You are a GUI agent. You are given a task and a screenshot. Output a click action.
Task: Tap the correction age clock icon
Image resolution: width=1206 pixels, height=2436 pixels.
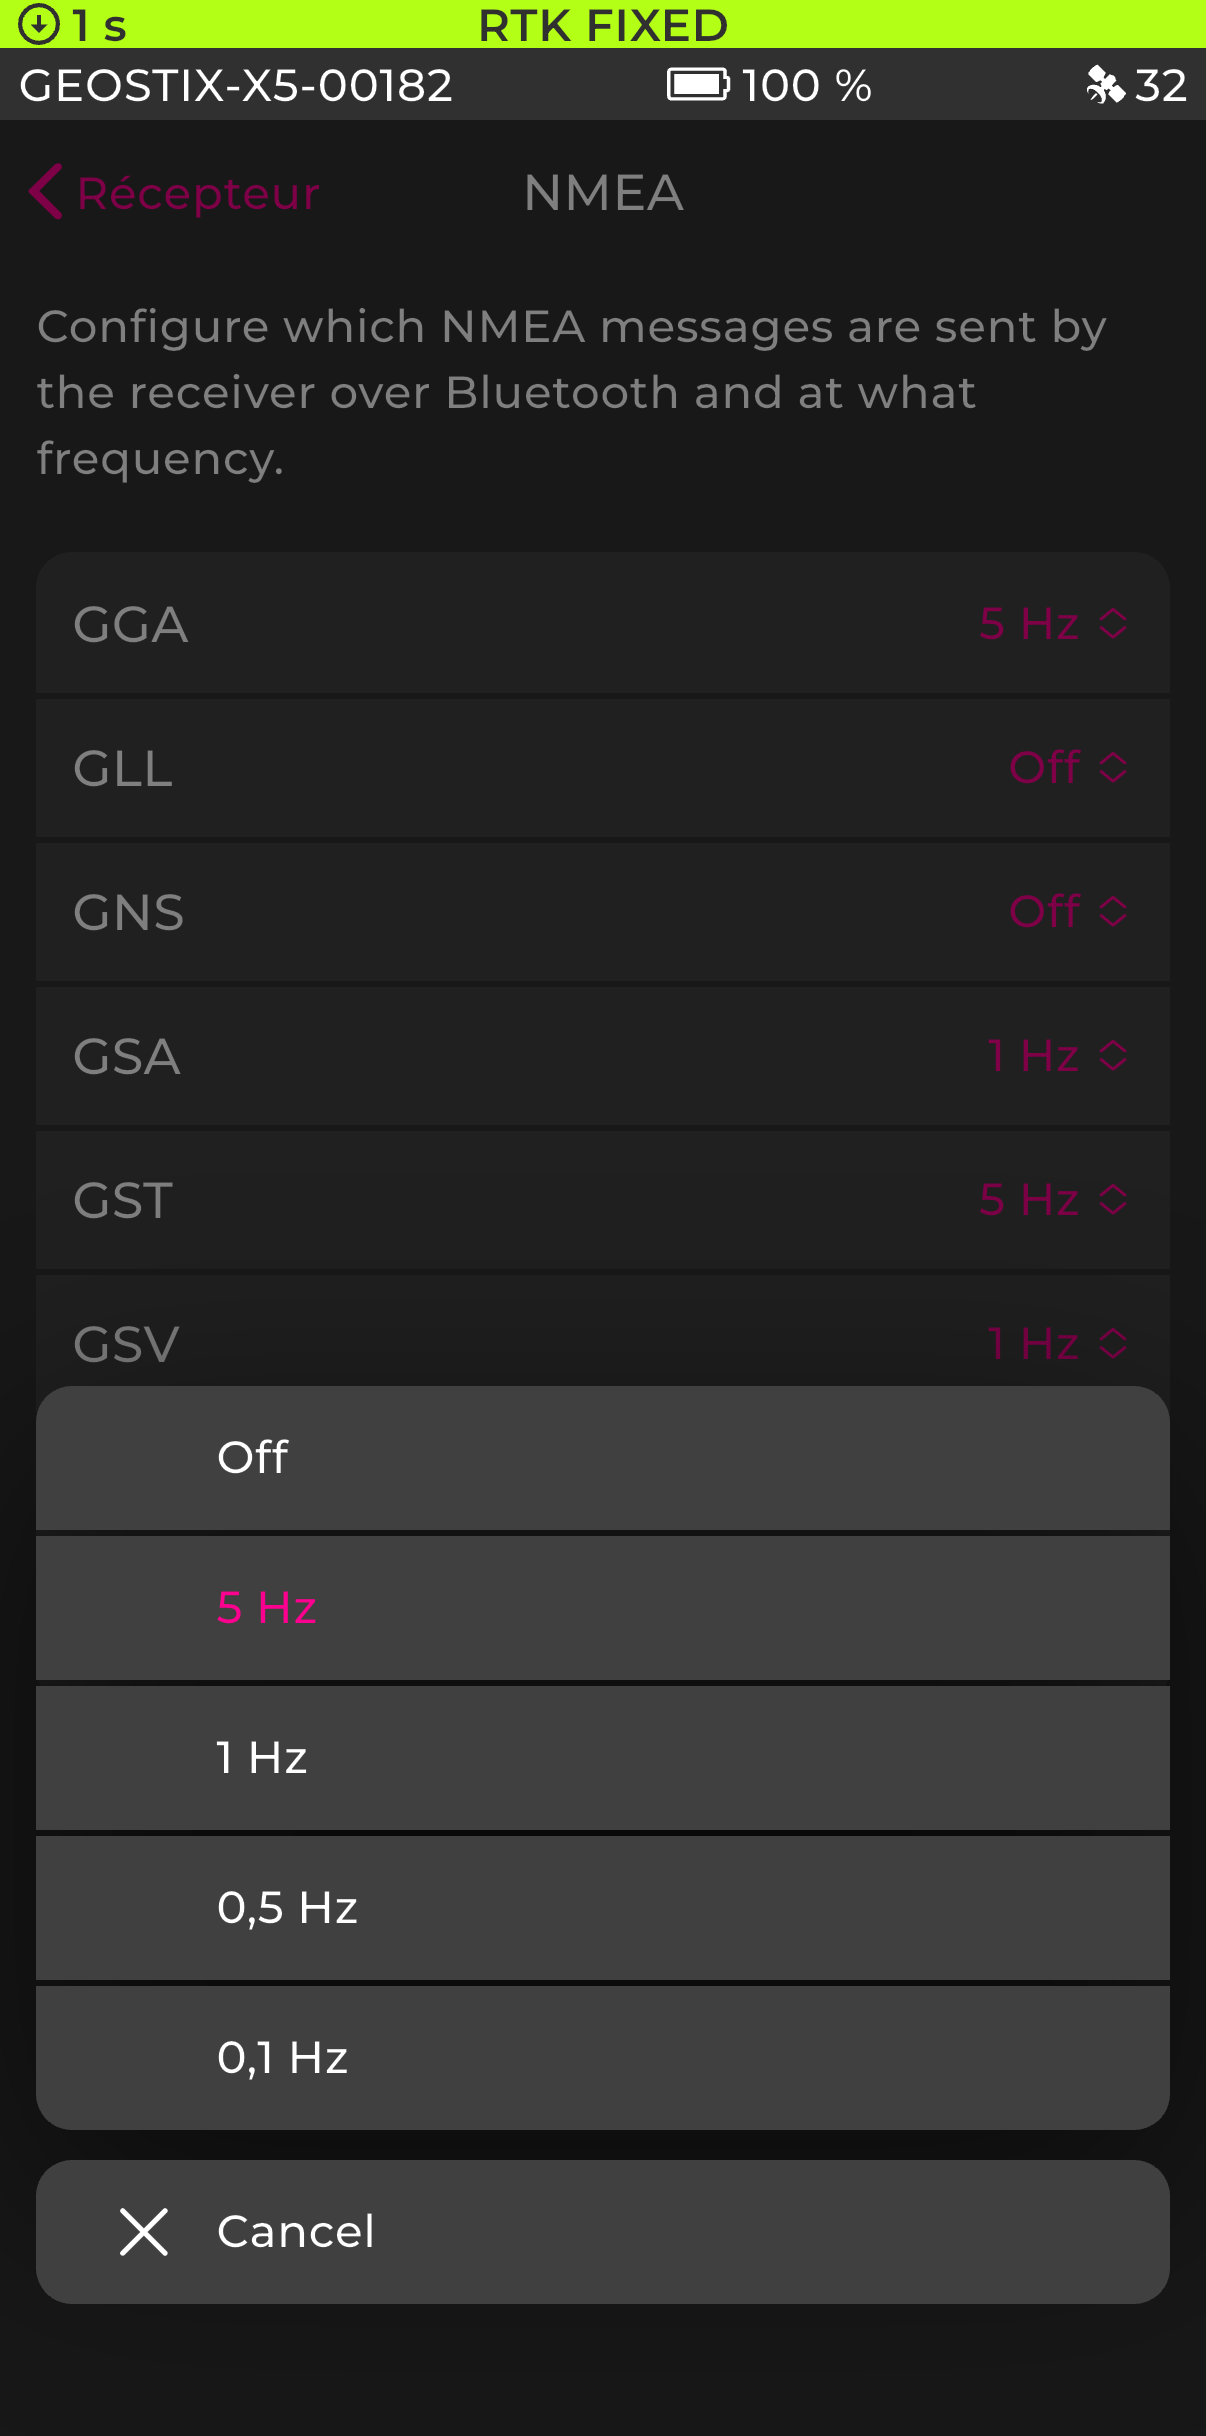point(39,24)
